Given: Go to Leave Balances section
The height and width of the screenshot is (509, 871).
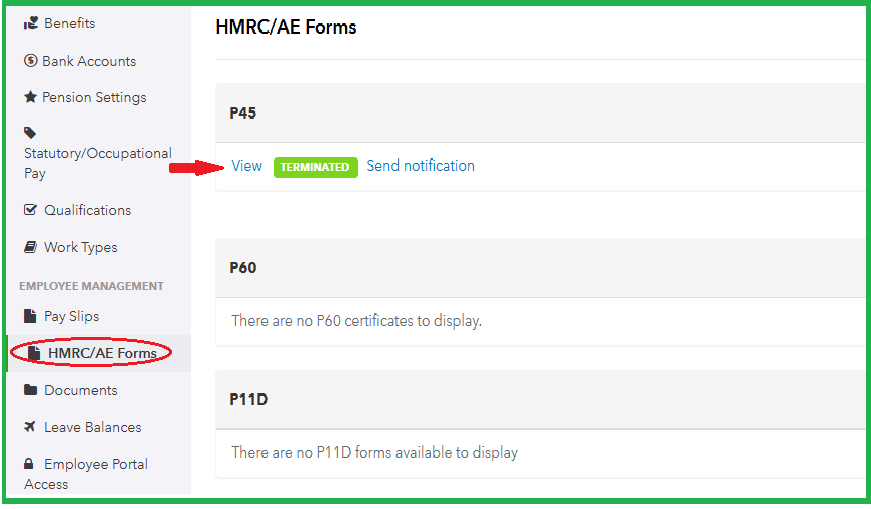Looking at the screenshot, I should 92,427.
